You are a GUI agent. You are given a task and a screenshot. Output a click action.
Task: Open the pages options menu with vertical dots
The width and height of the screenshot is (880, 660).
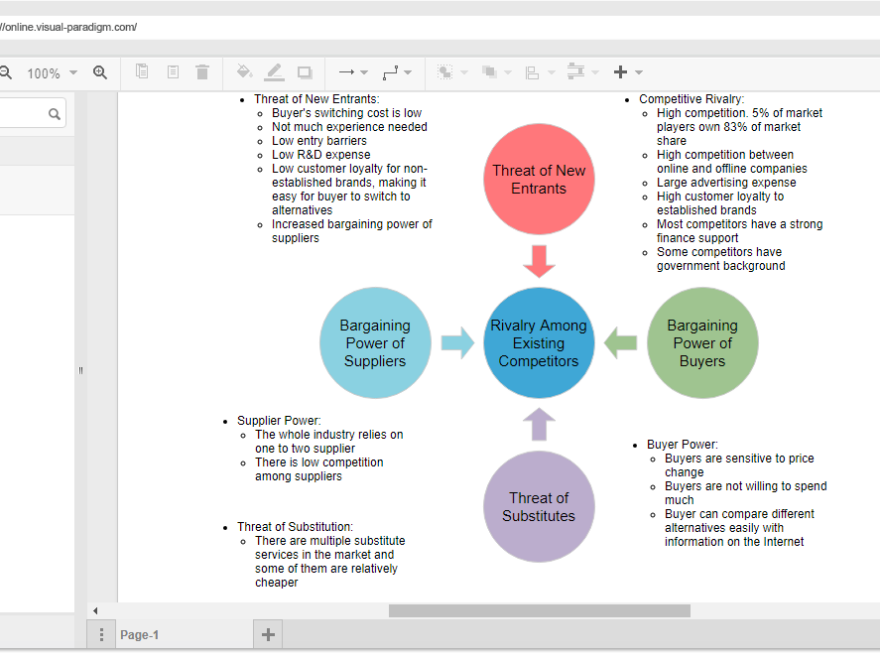101,634
